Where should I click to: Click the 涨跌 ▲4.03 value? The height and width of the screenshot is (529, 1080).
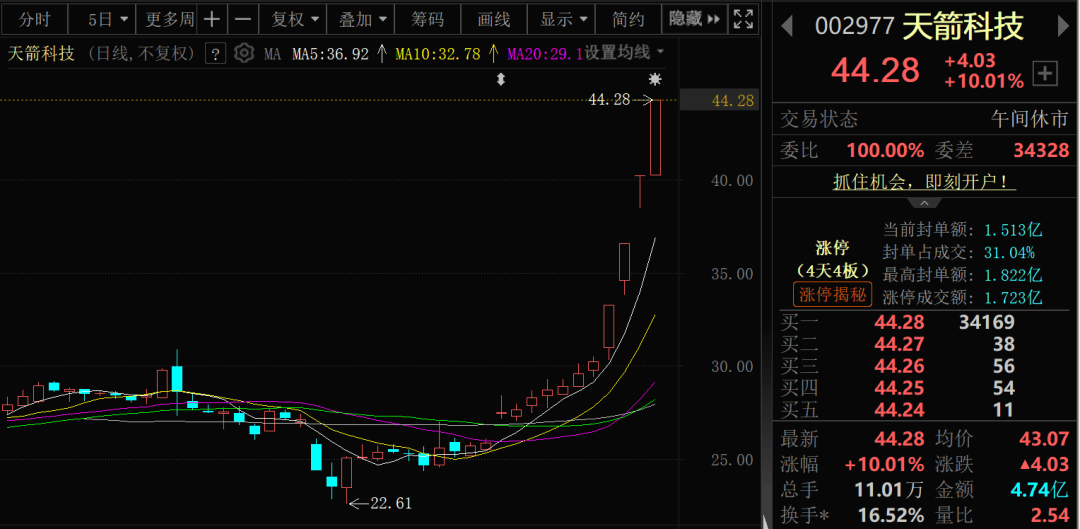pos(1045,464)
